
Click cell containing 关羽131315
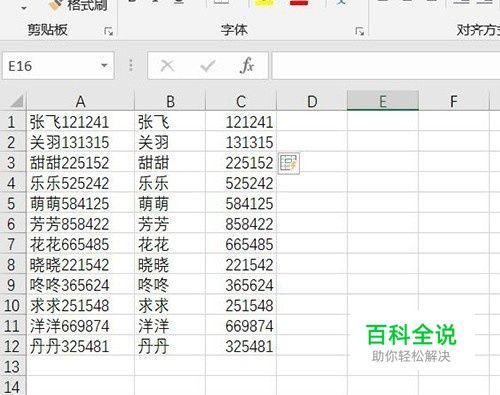(x=80, y=142)
